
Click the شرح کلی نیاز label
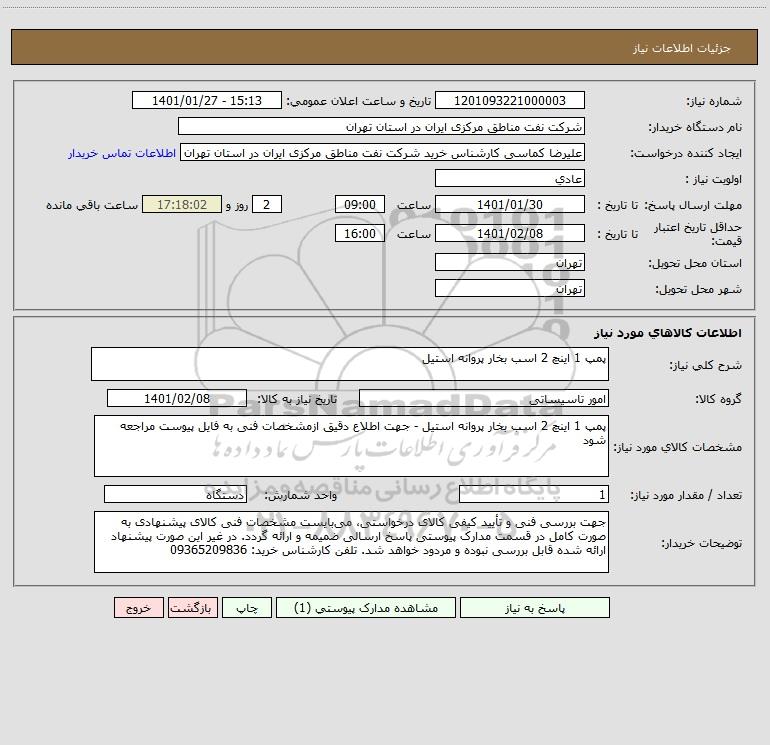706,365
